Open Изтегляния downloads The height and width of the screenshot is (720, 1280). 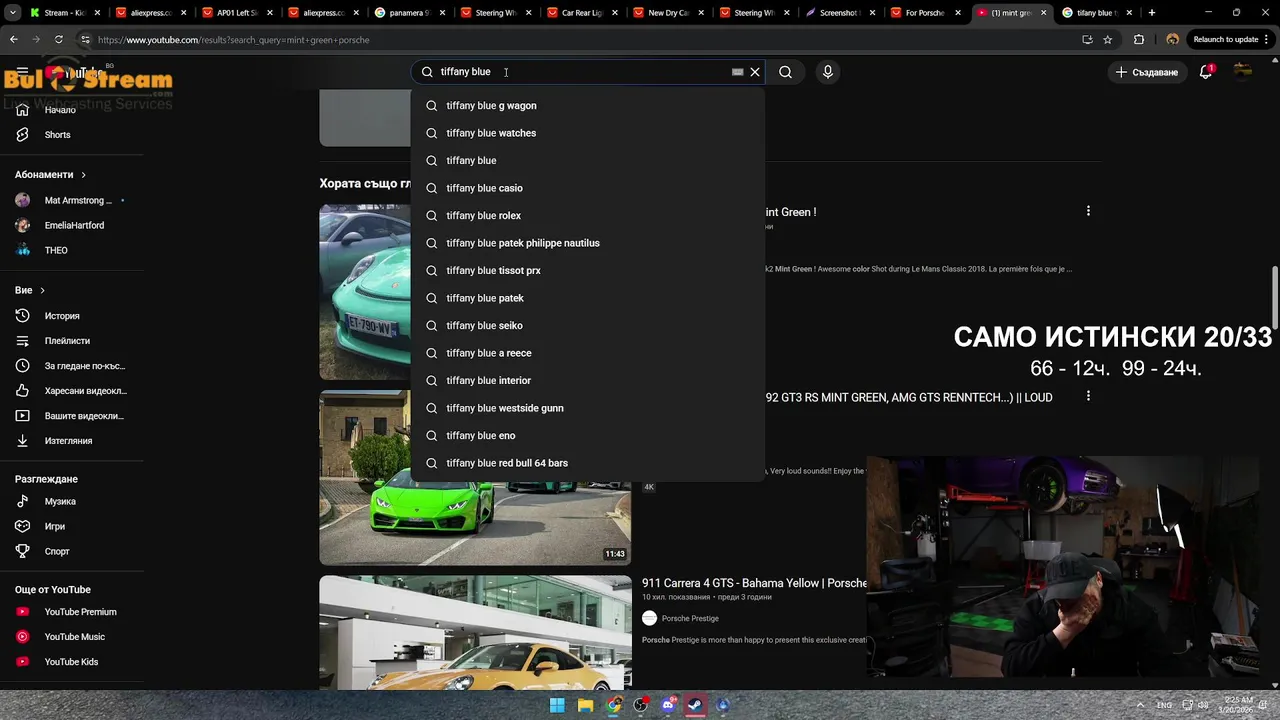pos(70,441)
